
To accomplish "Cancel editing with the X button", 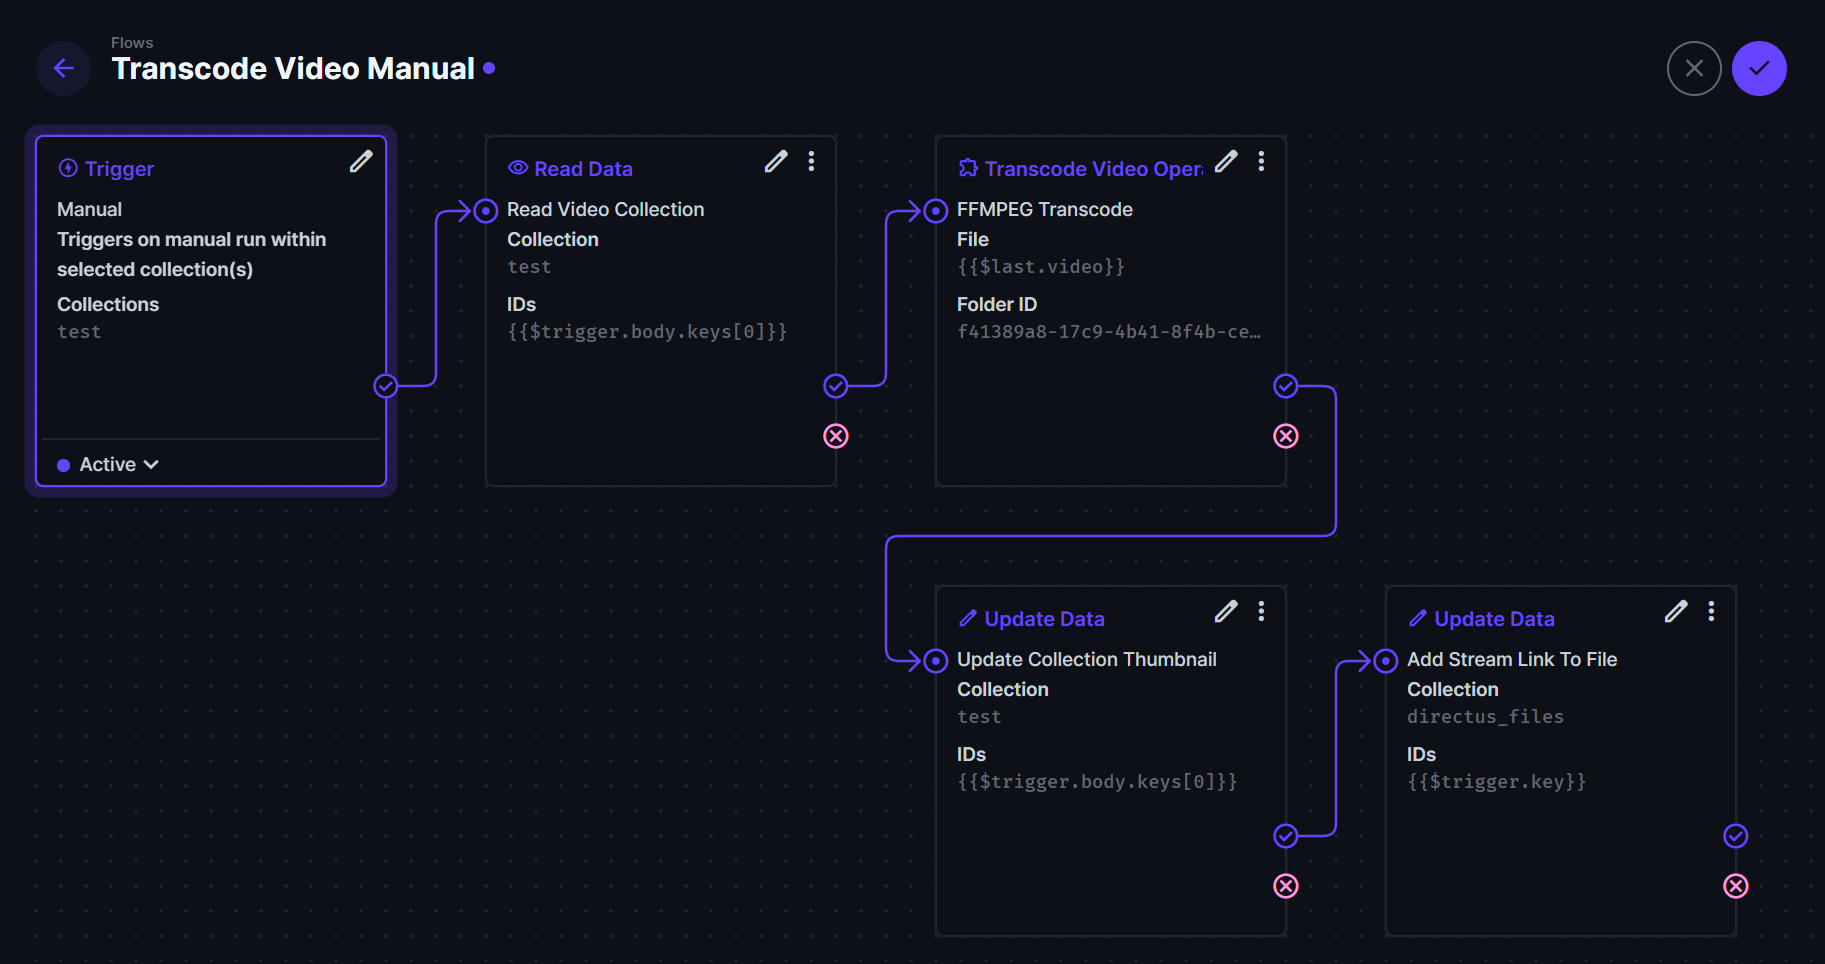I will coord(1694,68).
